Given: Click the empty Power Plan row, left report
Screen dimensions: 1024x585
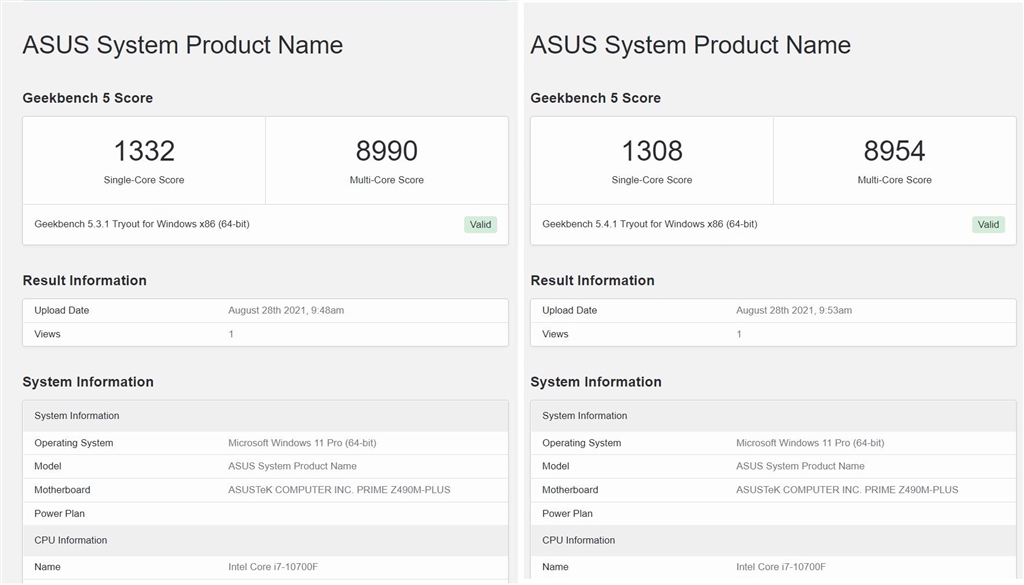Looking at the screenshot, I should pyautogui.click(x=265, y=514).
